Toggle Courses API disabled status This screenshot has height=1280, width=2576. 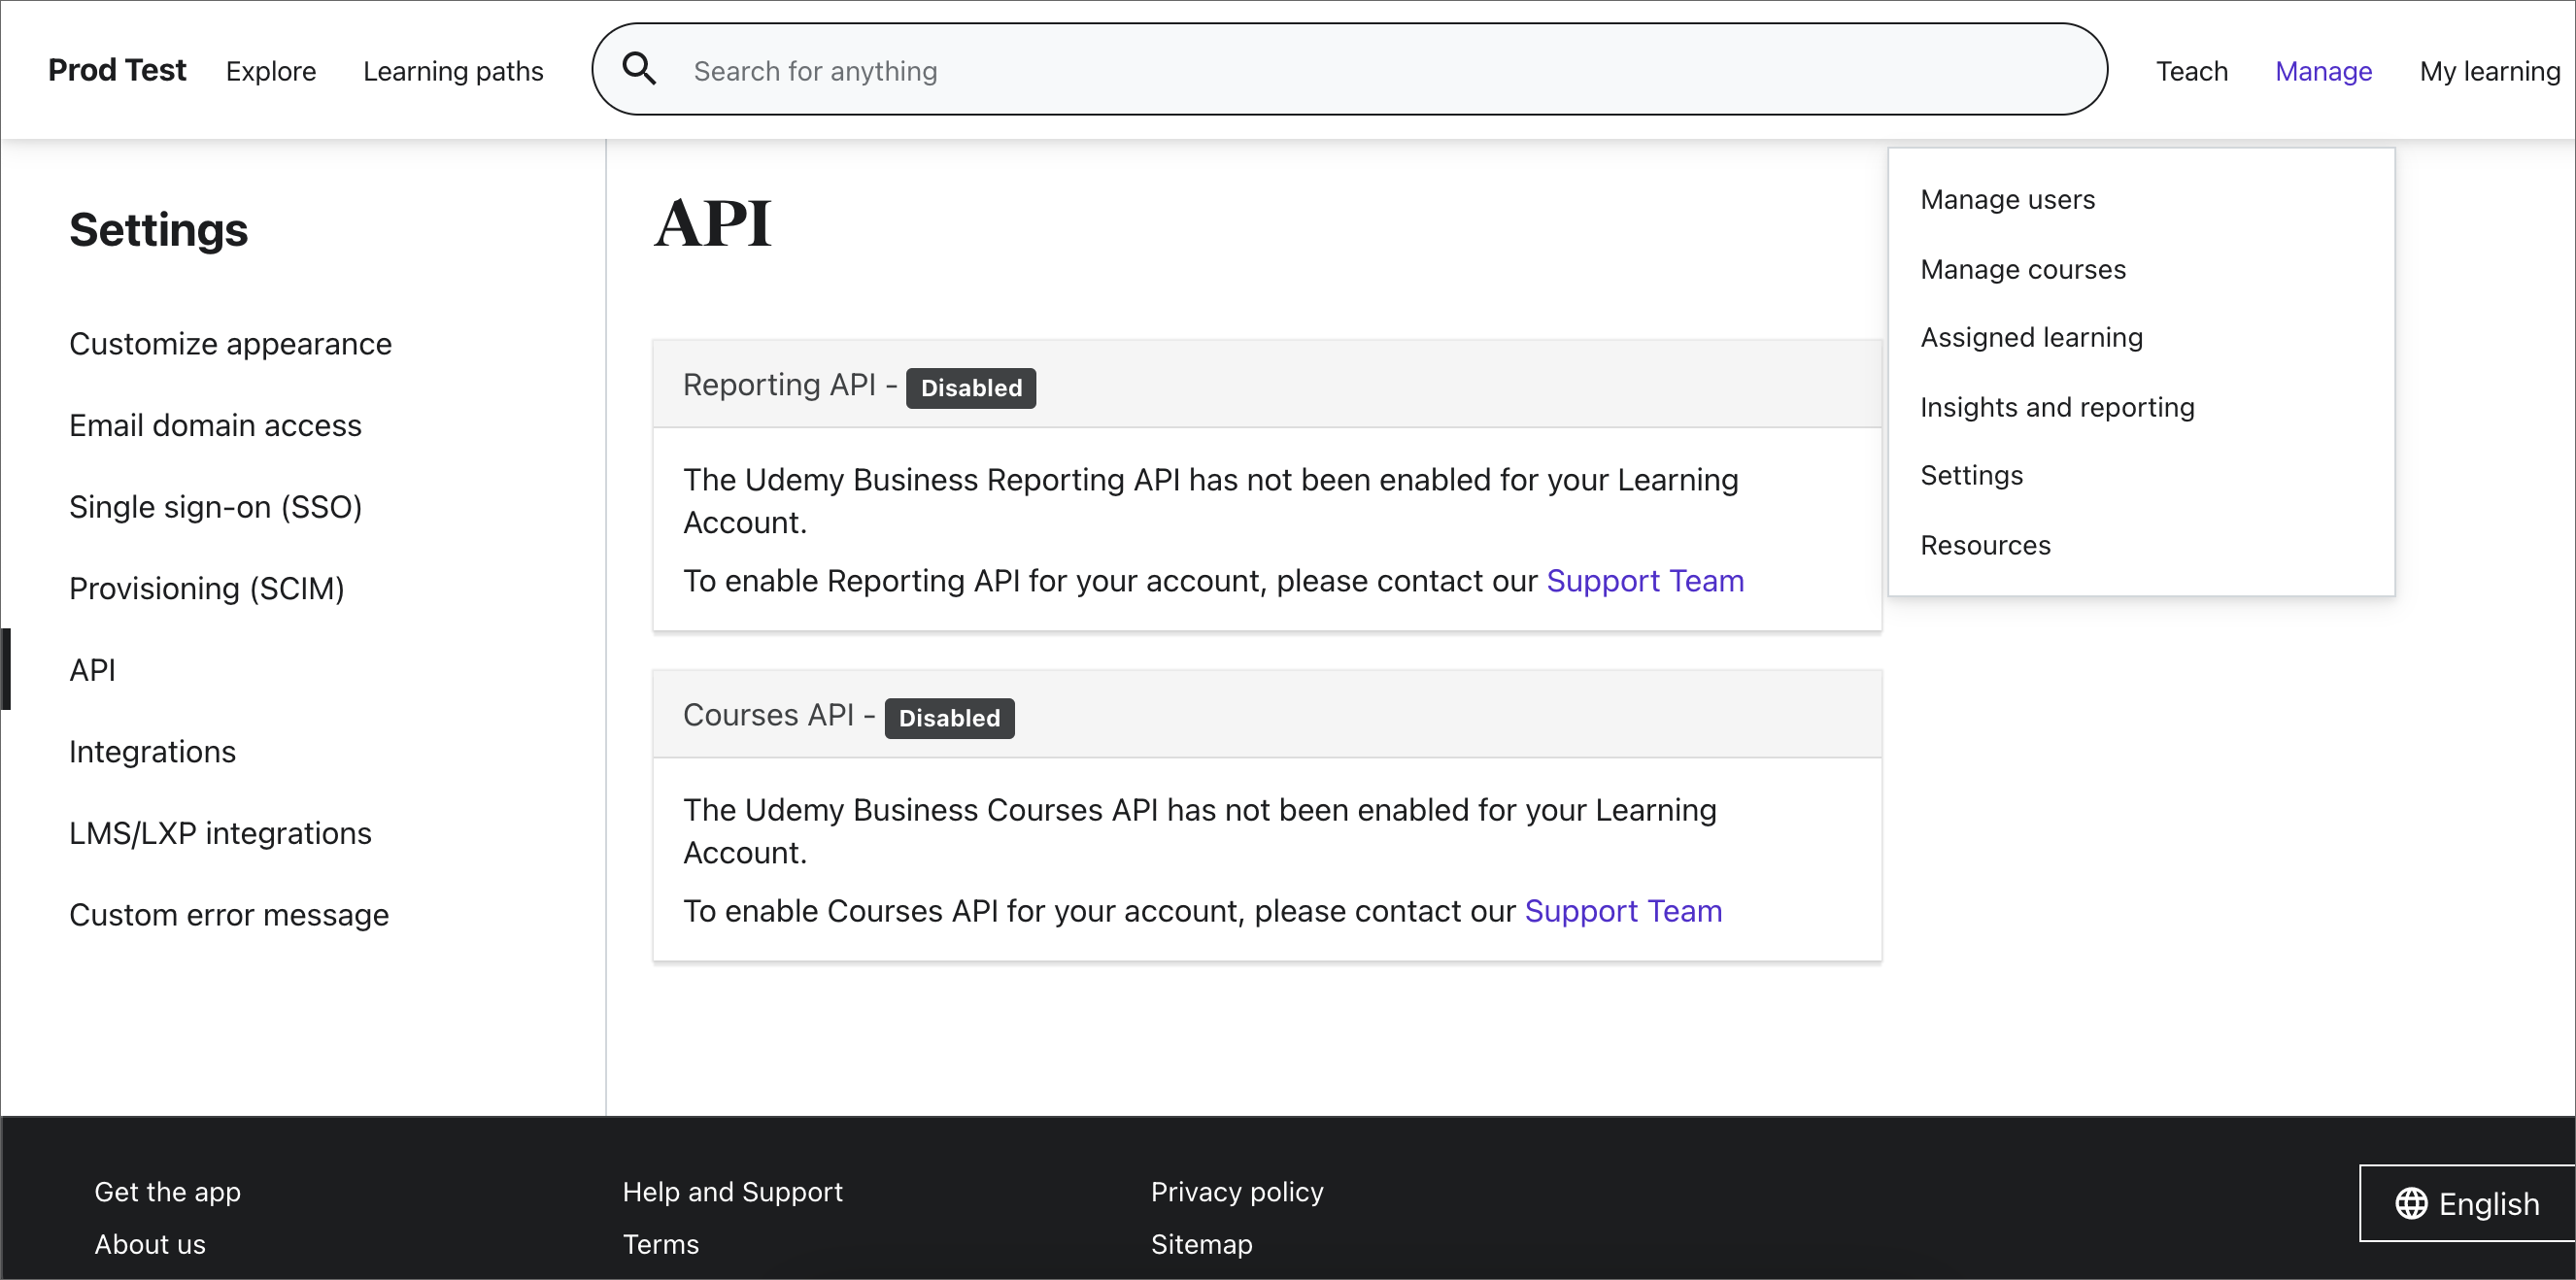point(950,717)
